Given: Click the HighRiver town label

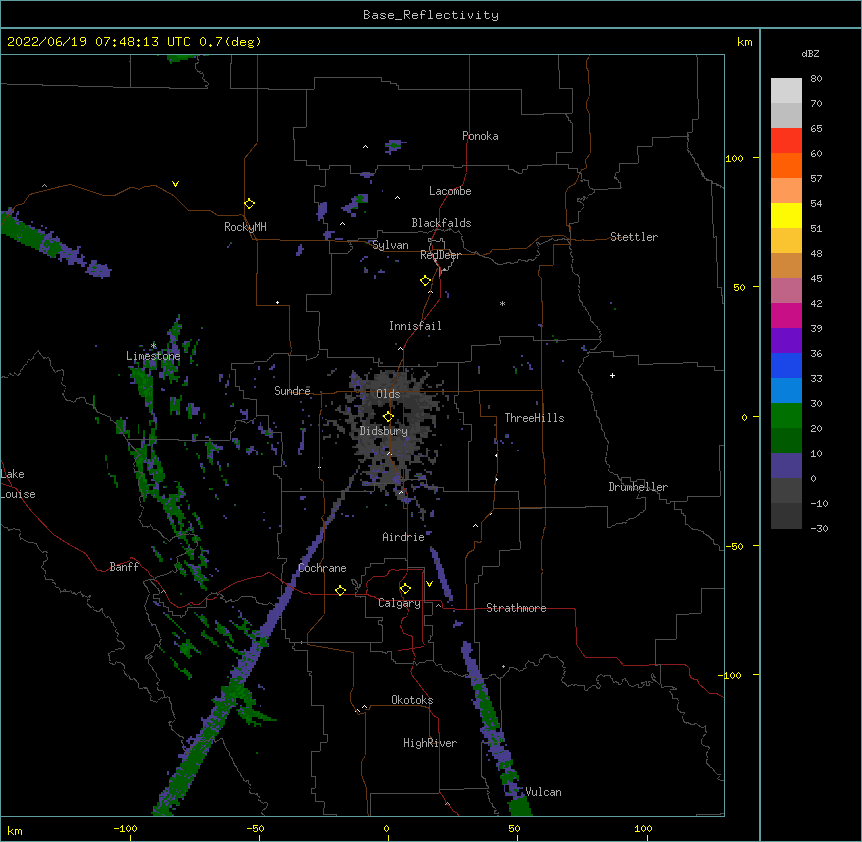Looking at the screenshot, I should 430,743.
